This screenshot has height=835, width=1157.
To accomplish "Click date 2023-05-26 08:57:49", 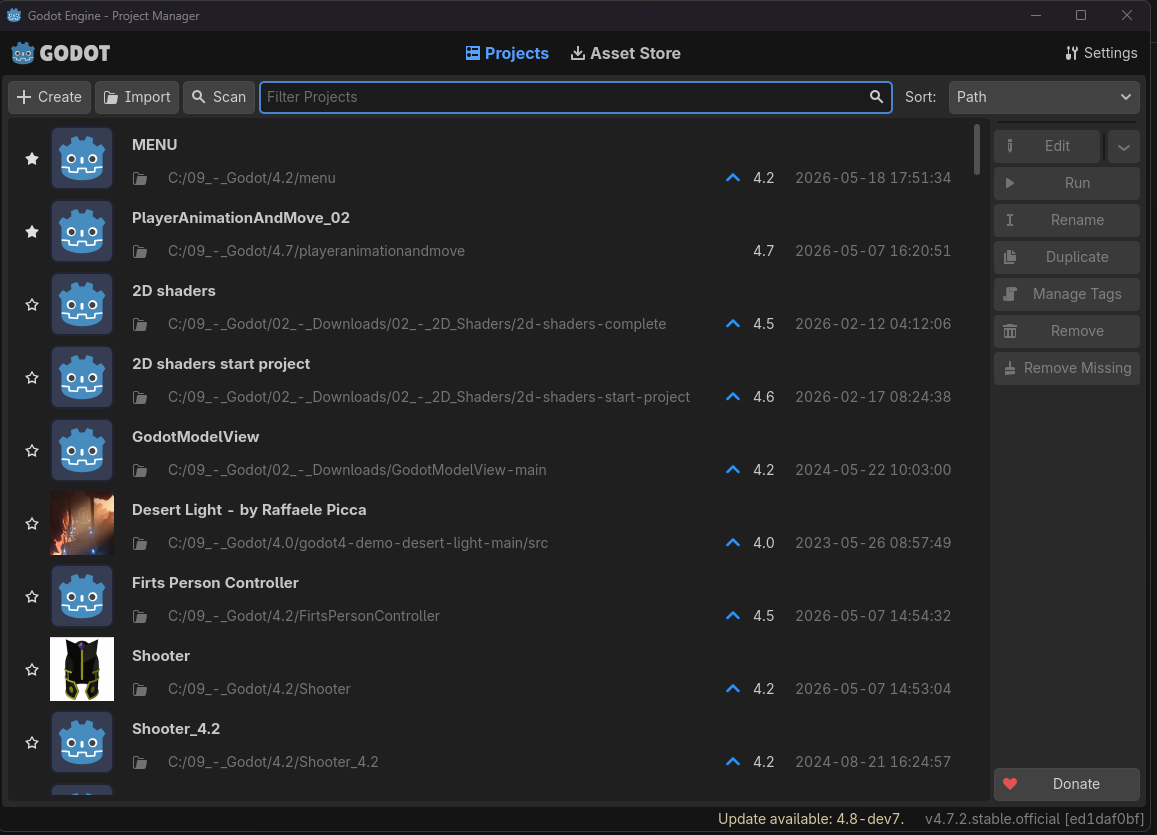I will (873, 543).
